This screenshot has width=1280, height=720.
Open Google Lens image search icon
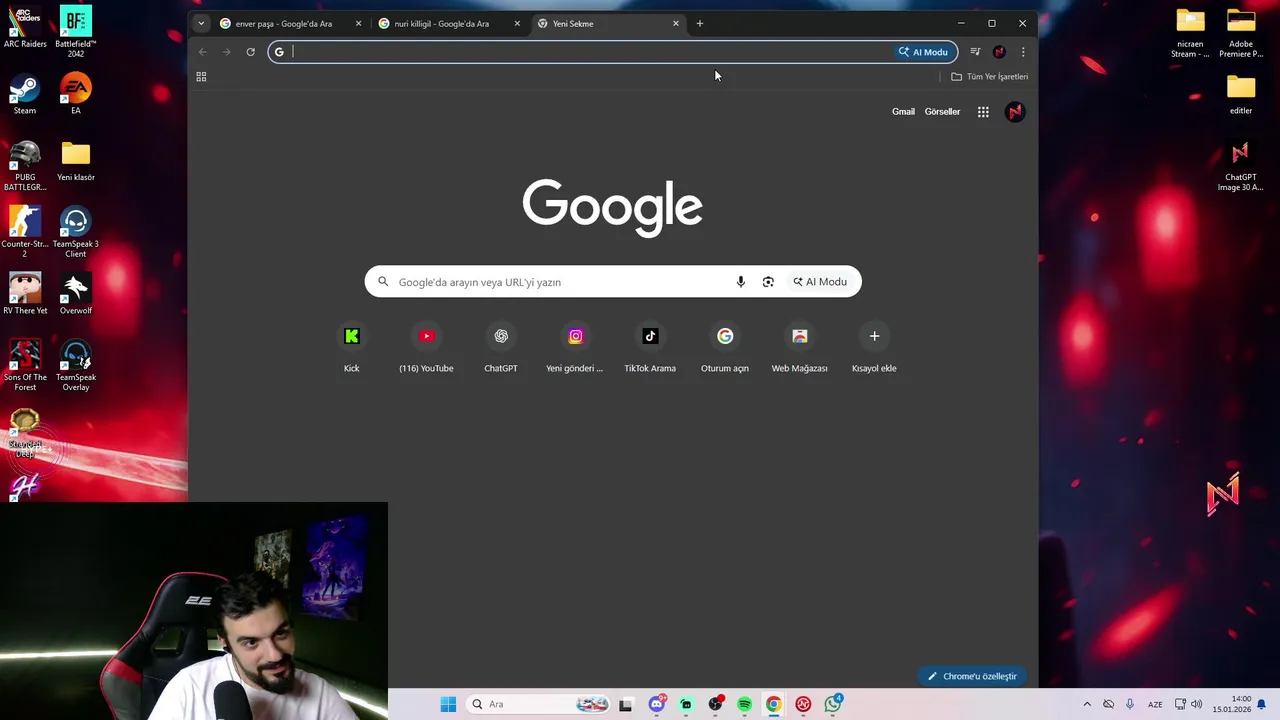[x=768, y=282]
